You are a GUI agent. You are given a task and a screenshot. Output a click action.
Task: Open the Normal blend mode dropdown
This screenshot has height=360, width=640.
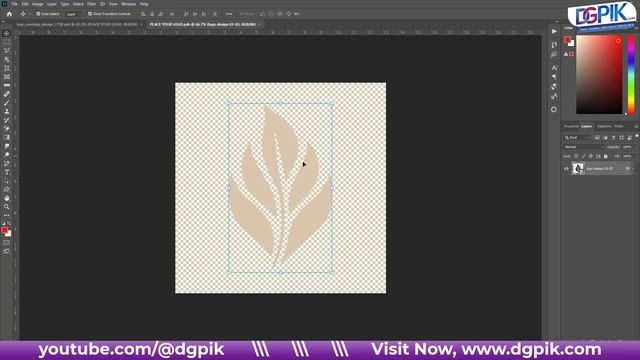point(583,147)
